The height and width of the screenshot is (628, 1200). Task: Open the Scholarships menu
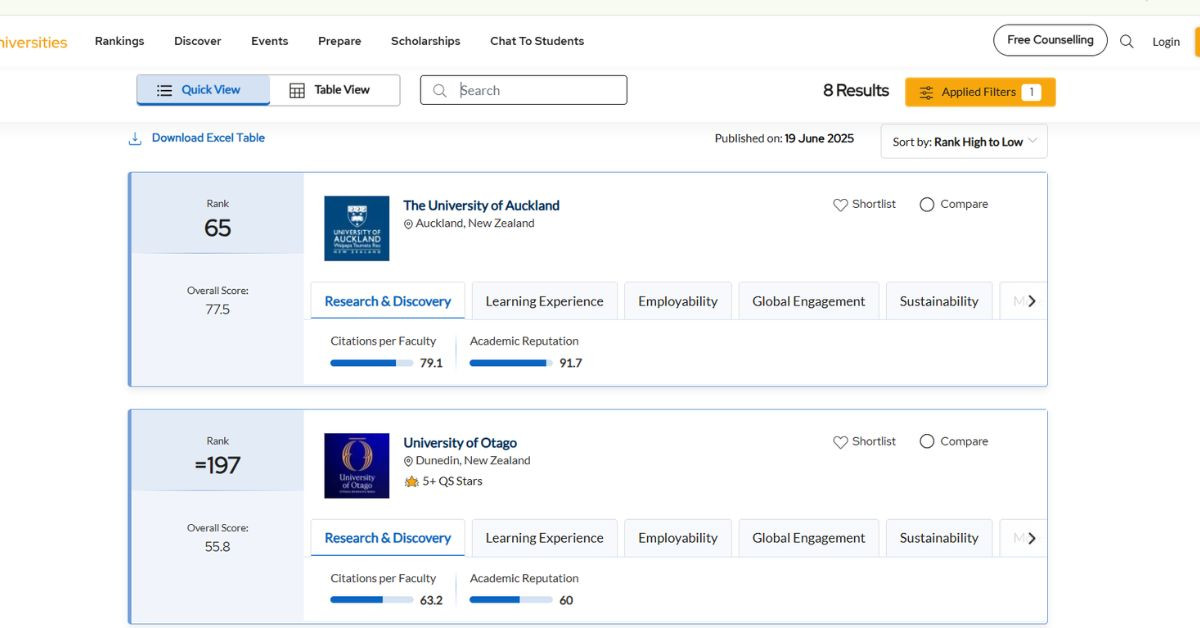coord(426,41)
